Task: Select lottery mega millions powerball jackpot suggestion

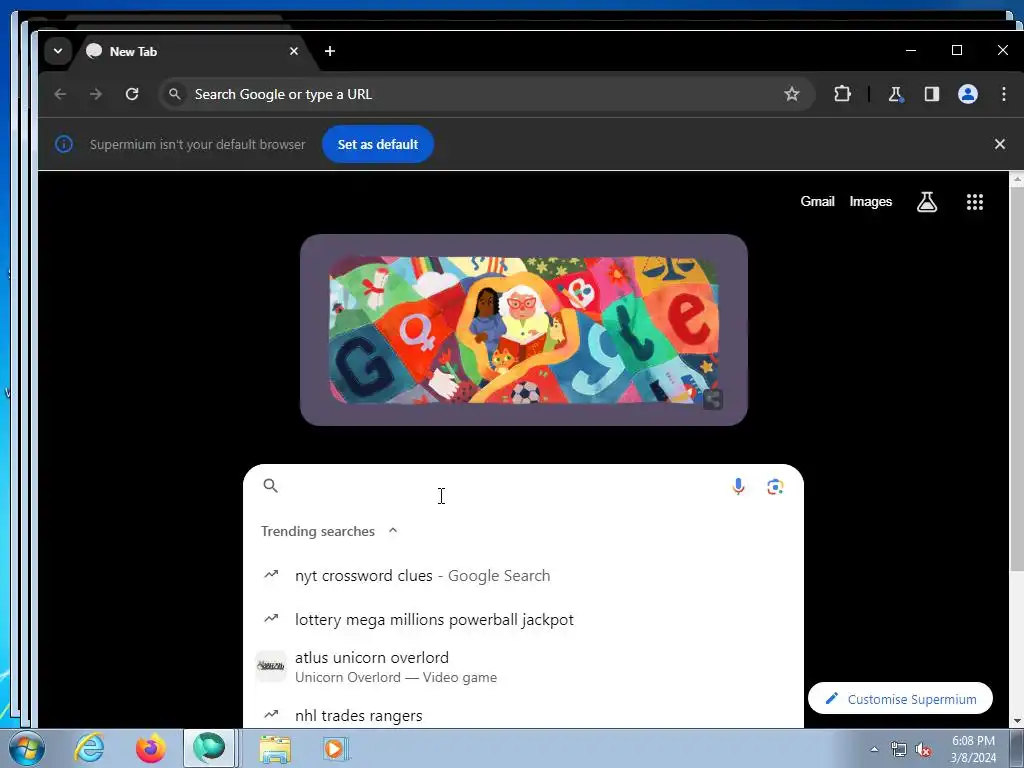Action: click(523, 619)
